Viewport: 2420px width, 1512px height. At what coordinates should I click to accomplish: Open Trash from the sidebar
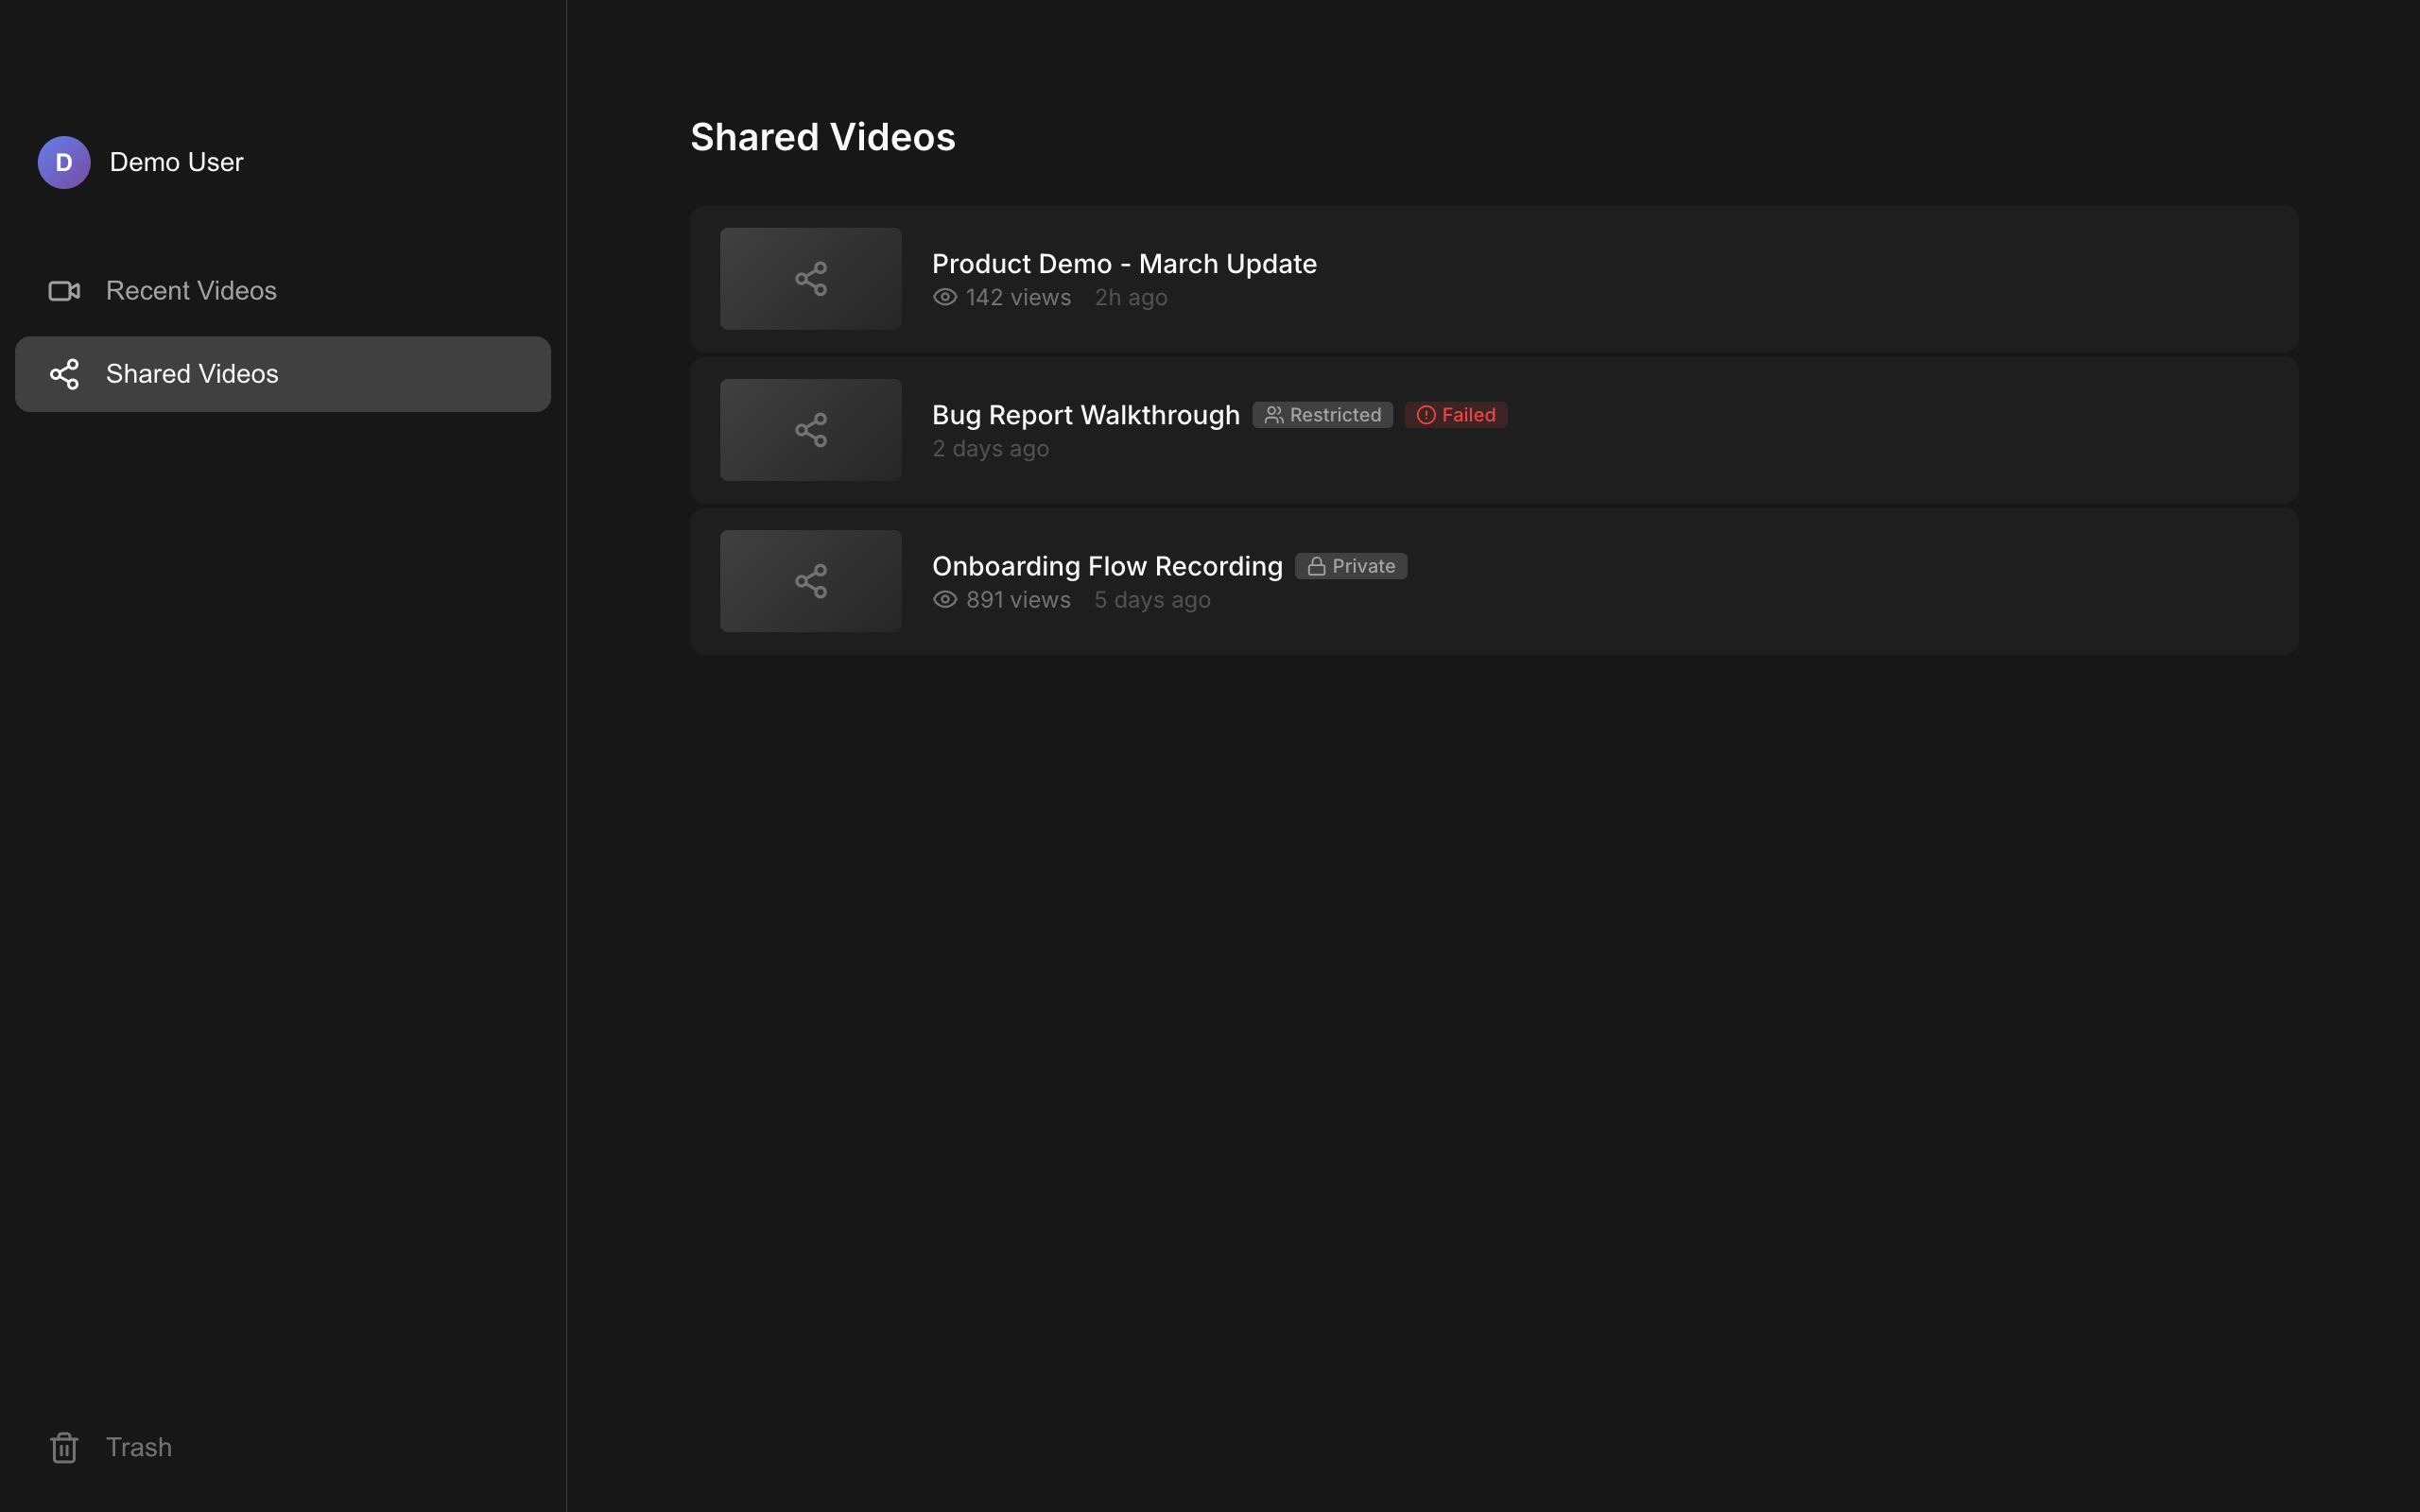[x=139, y=1447]
